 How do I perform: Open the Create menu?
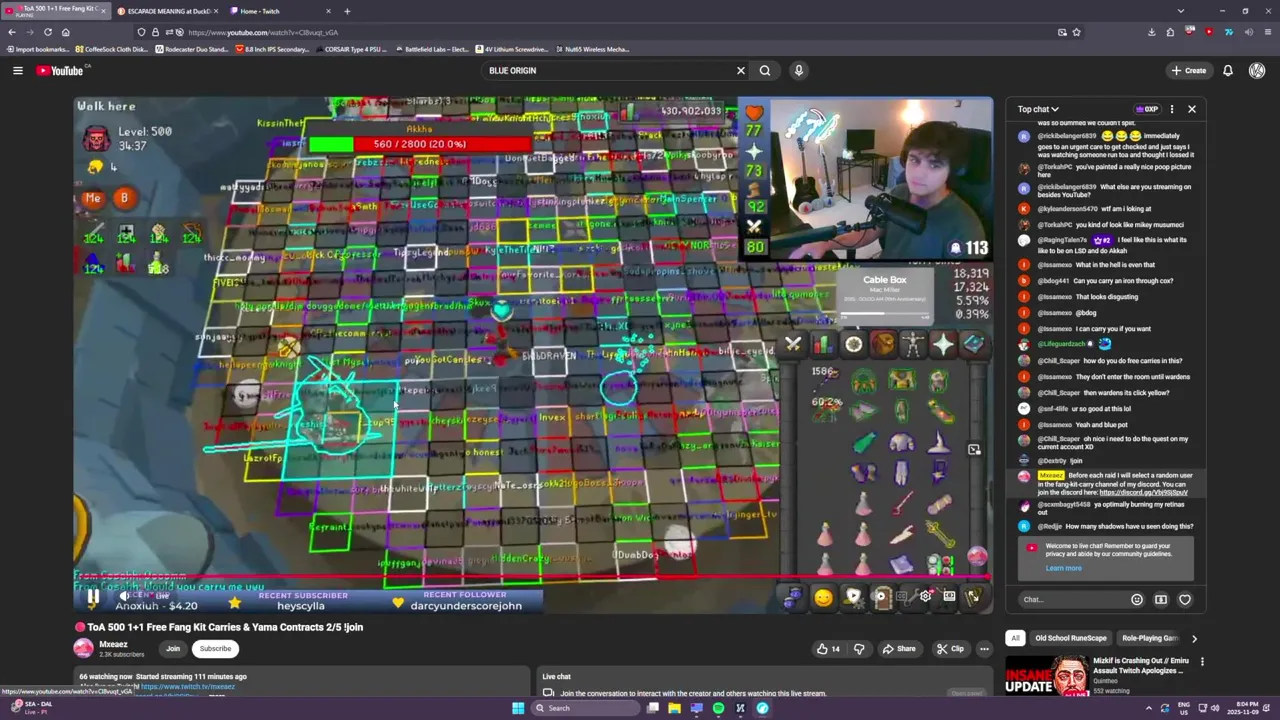[1189, 70]
